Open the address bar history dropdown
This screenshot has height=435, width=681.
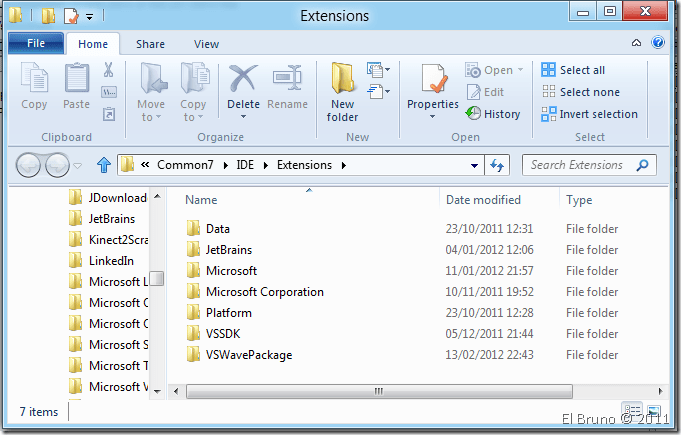click(x=475, y=165)
